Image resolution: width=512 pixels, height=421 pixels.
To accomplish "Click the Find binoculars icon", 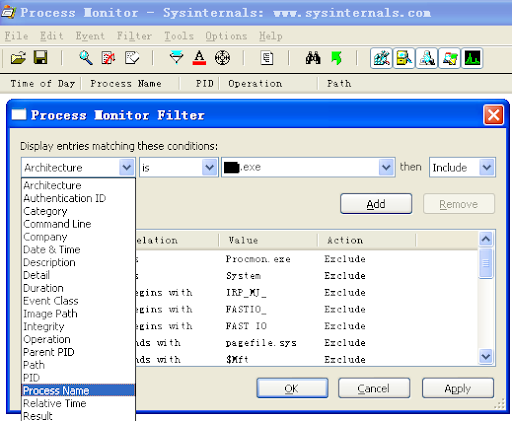I will [313, 58].
